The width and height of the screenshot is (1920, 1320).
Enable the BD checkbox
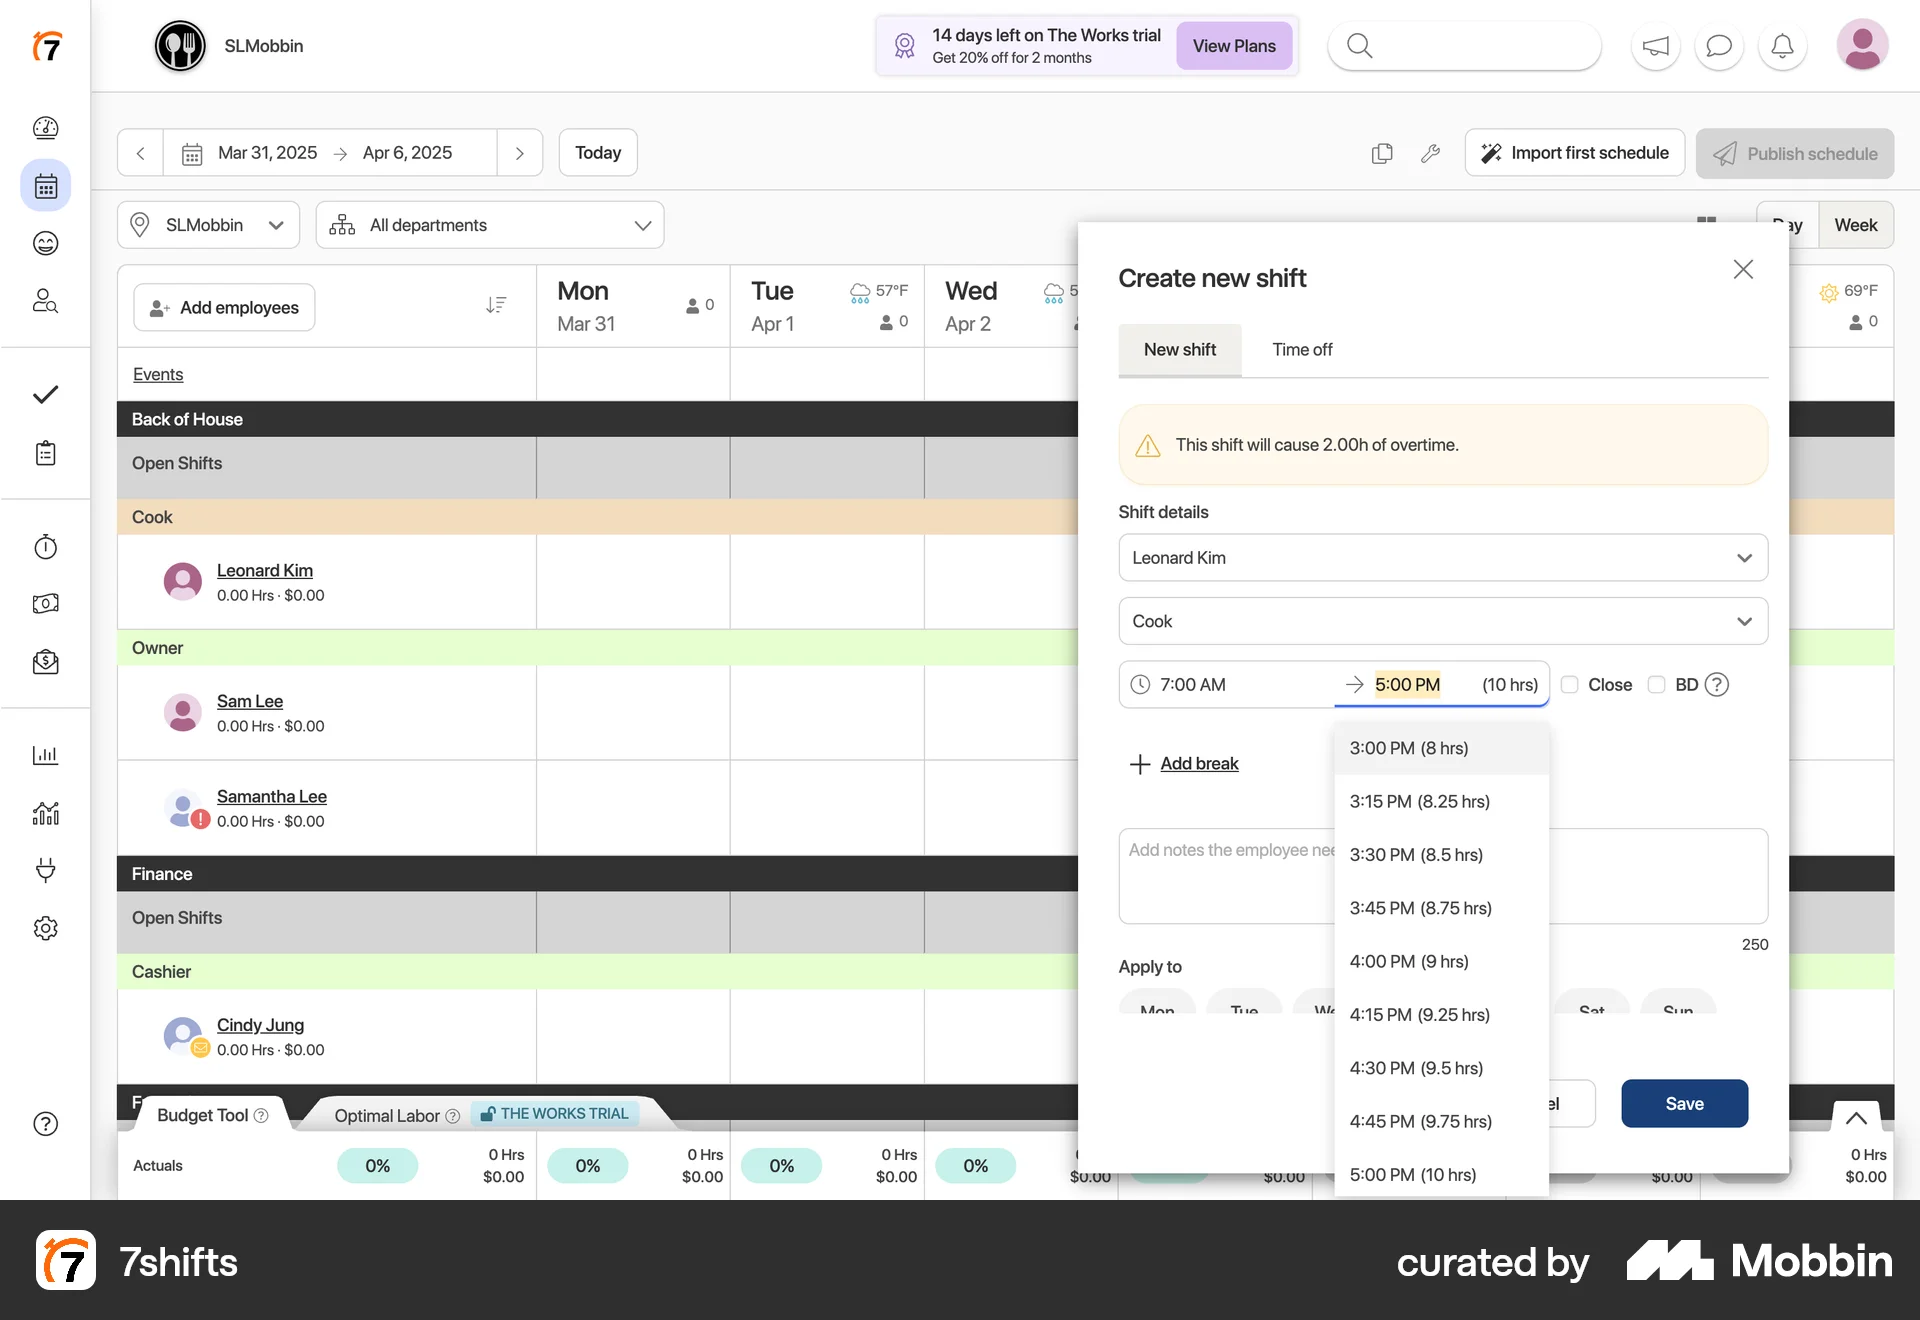1657,684
